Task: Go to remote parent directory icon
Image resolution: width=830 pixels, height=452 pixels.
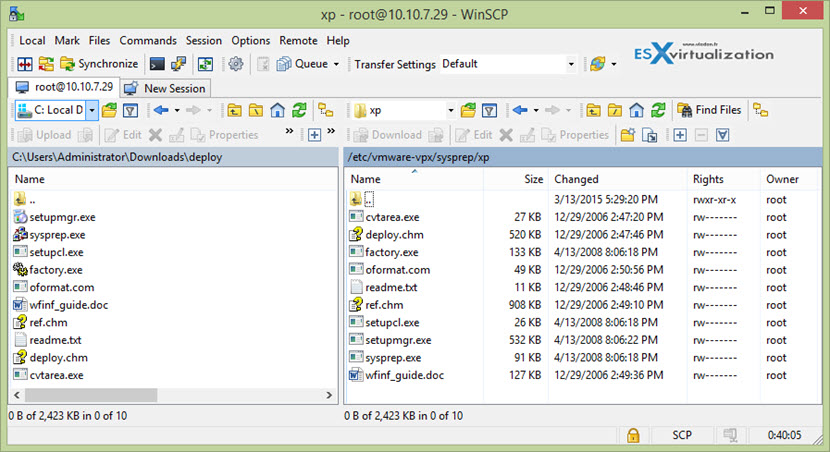Action: pyautogui.click(x=593, y=110)
